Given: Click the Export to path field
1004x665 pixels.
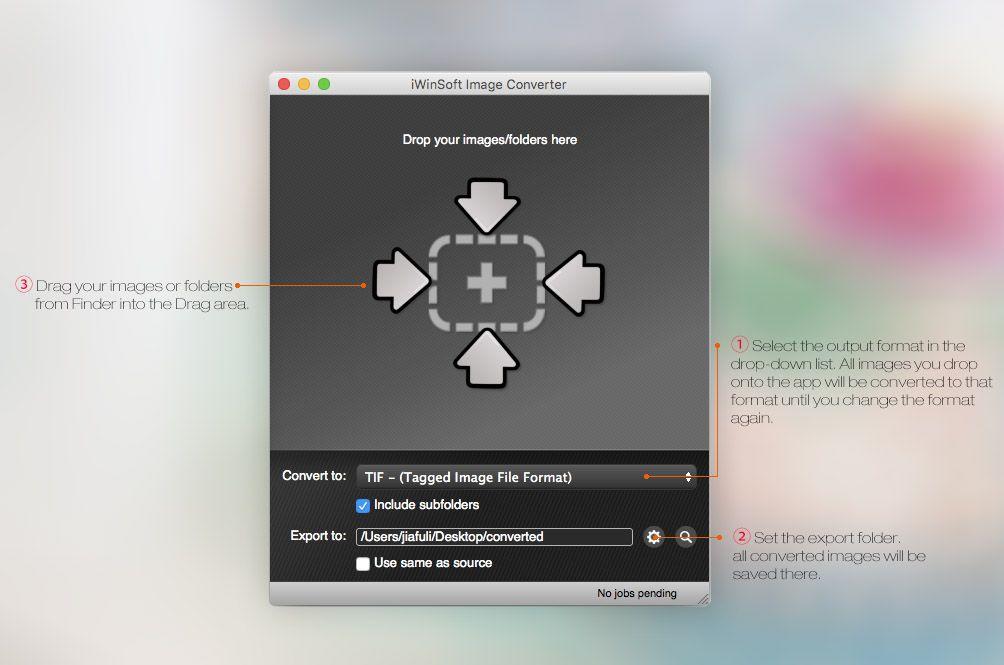Looking at the screenshot, I should click(494, 537).
